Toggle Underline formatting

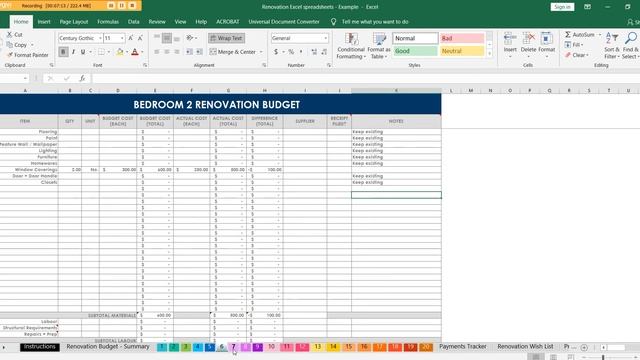(83, 52)
